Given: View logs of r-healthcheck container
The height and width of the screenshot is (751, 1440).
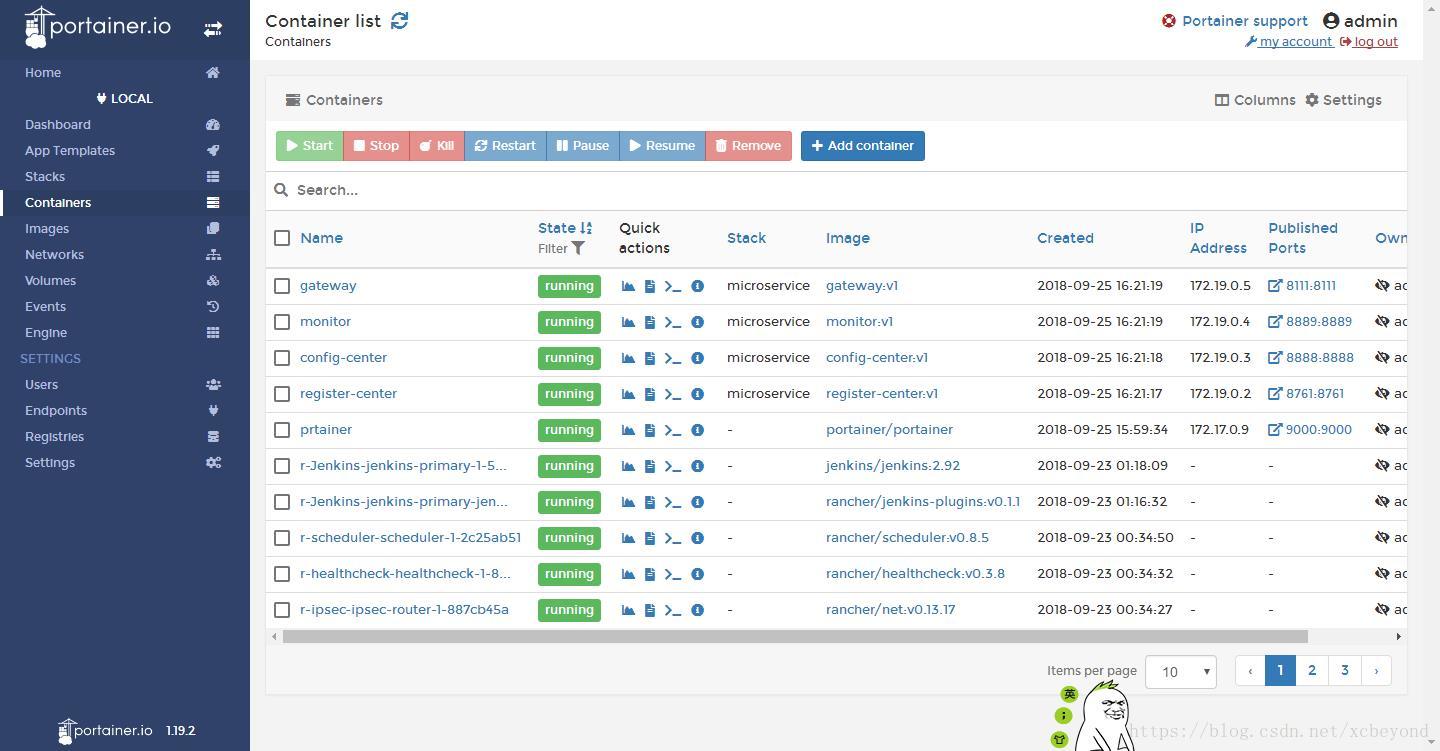Looking at the screenshot, I should click(650, 574).
